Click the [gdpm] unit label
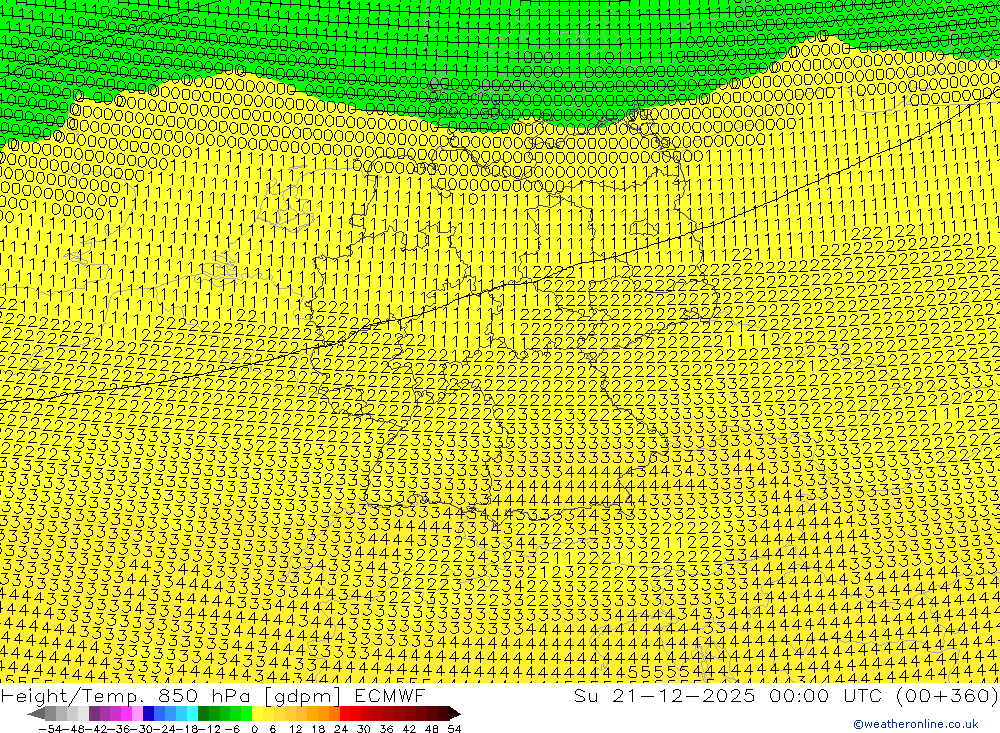 point(302,696)
